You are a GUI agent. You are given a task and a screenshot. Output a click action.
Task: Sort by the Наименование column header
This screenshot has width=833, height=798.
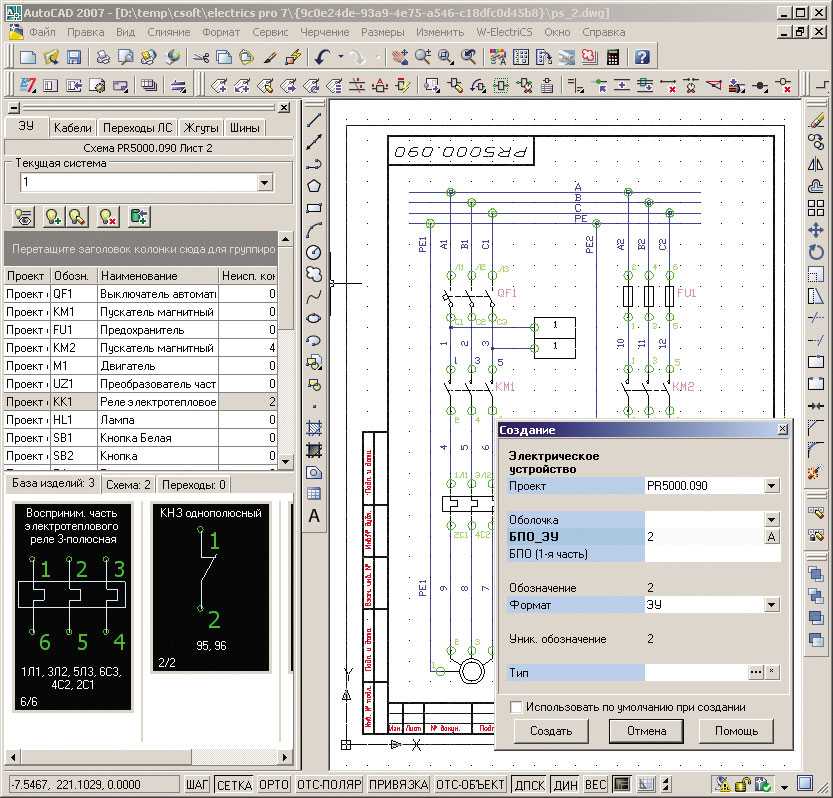pyautogui.click(x=158, y=276)
